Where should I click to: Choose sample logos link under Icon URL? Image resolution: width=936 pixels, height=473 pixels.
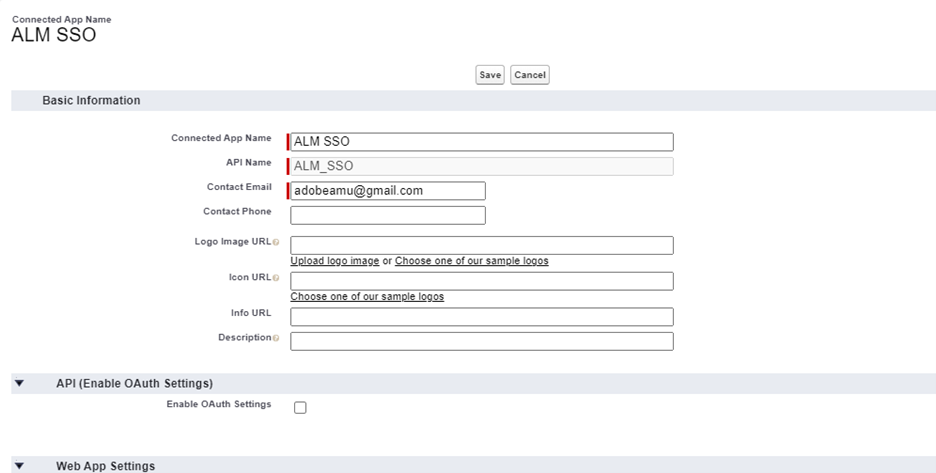367,297
